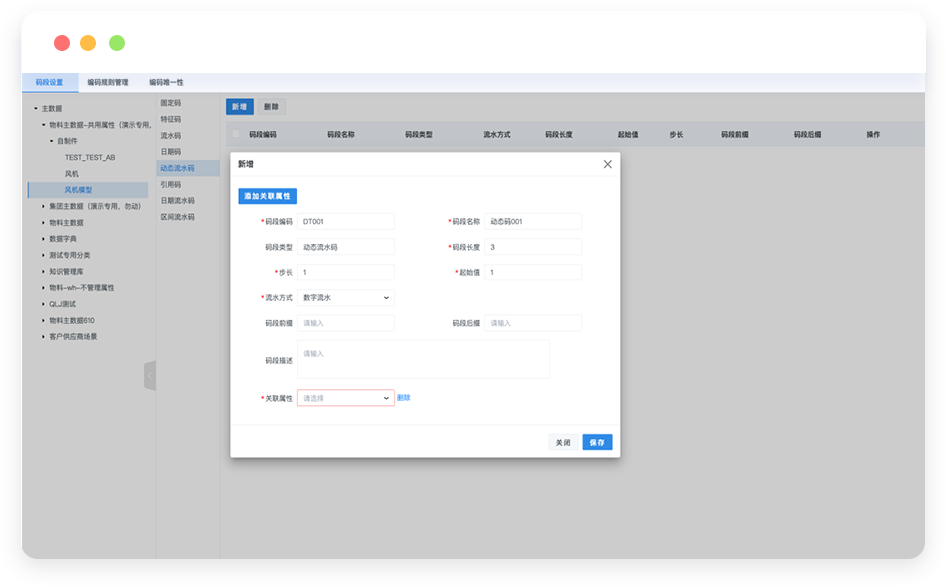Switch to the 编码规则管理 tab
This screenshot has width=946, height=587.
click(x=107, y=83)
